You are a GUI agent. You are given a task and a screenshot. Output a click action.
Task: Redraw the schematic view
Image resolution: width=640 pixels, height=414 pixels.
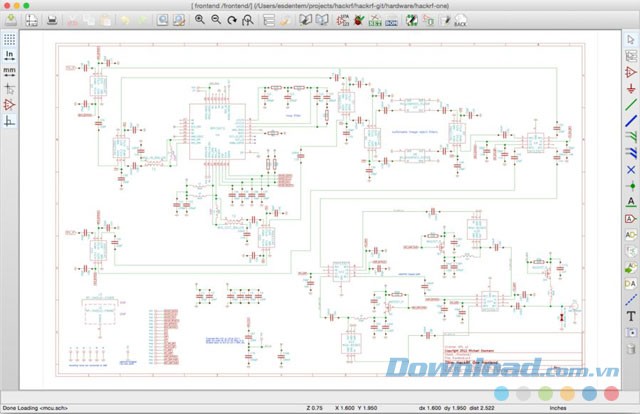[x=232, y=20]
